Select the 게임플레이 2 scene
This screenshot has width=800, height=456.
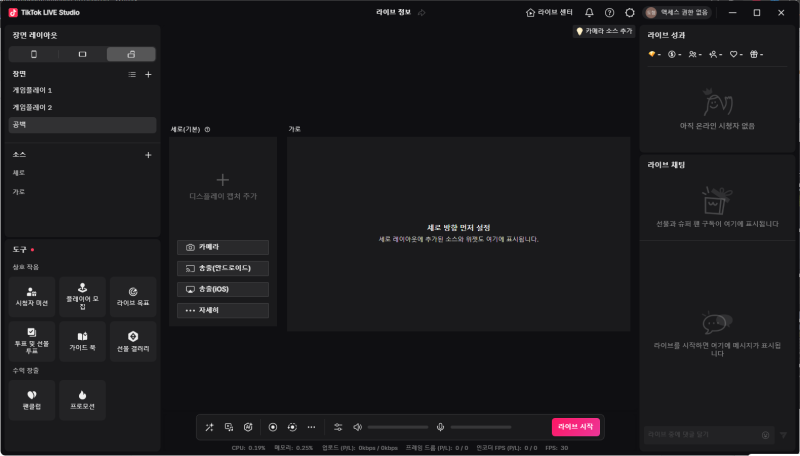pyautogui.click(x=82, y=108)
